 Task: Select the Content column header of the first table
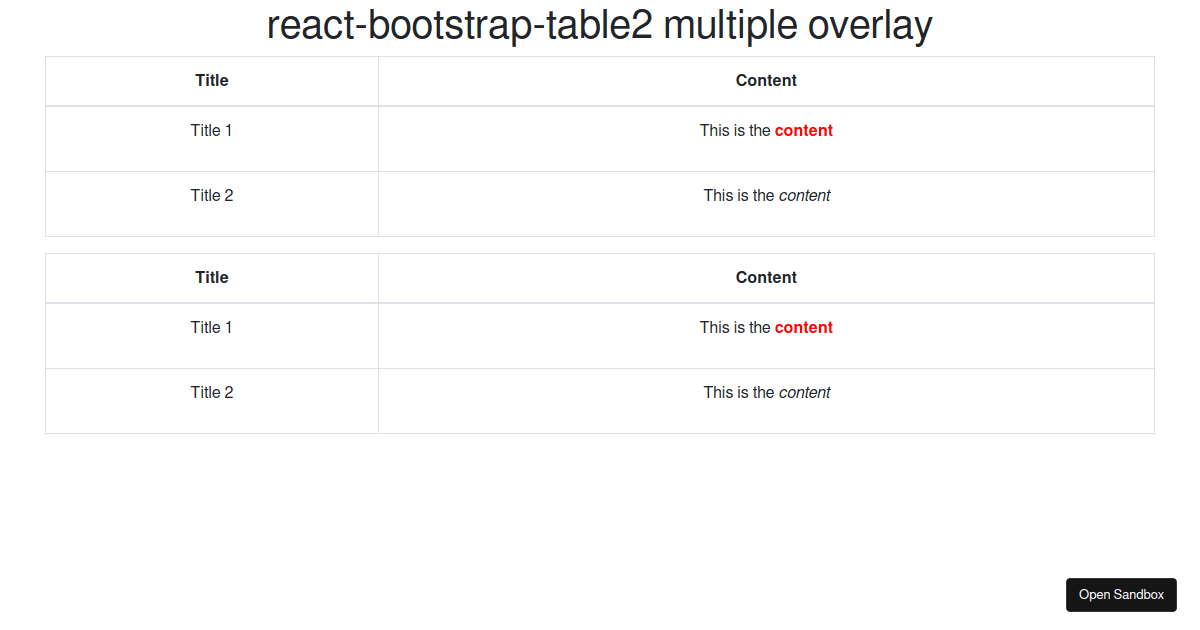pos(766,80)
